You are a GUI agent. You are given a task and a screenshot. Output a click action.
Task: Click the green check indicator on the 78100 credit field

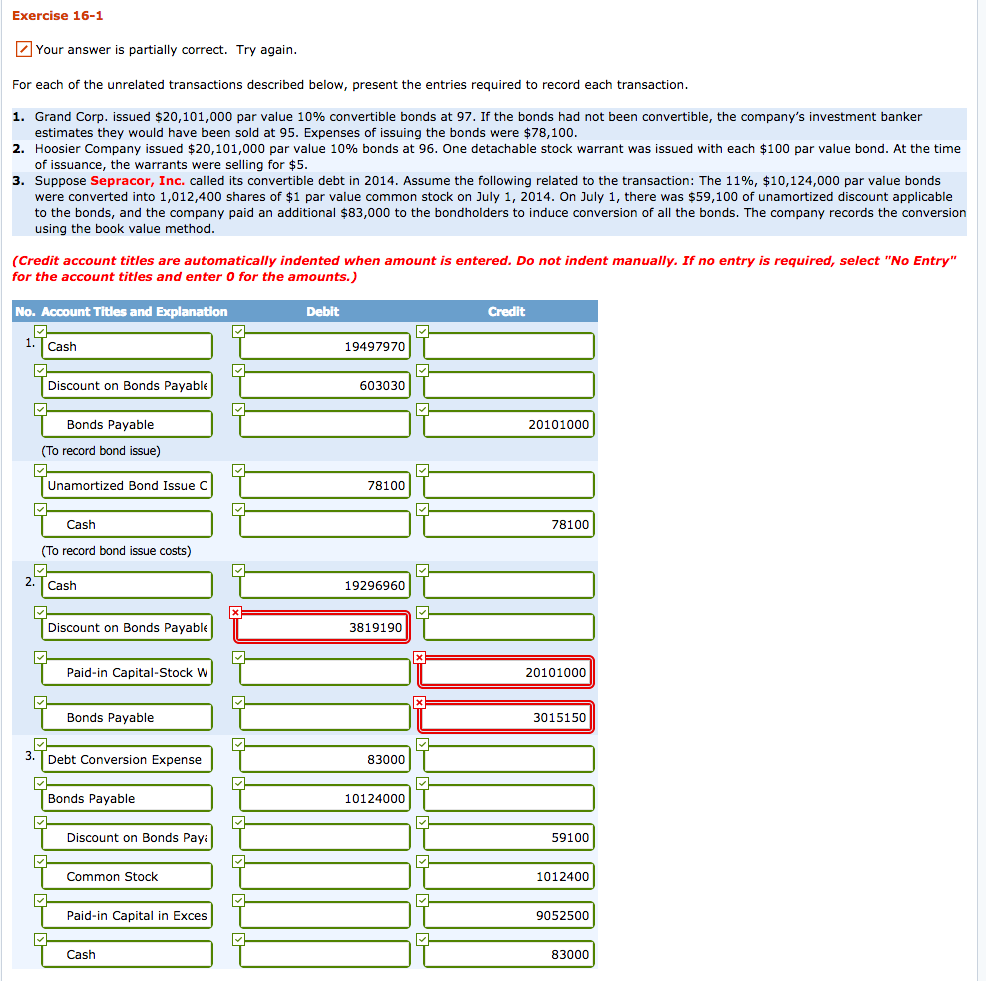(421, 509)
